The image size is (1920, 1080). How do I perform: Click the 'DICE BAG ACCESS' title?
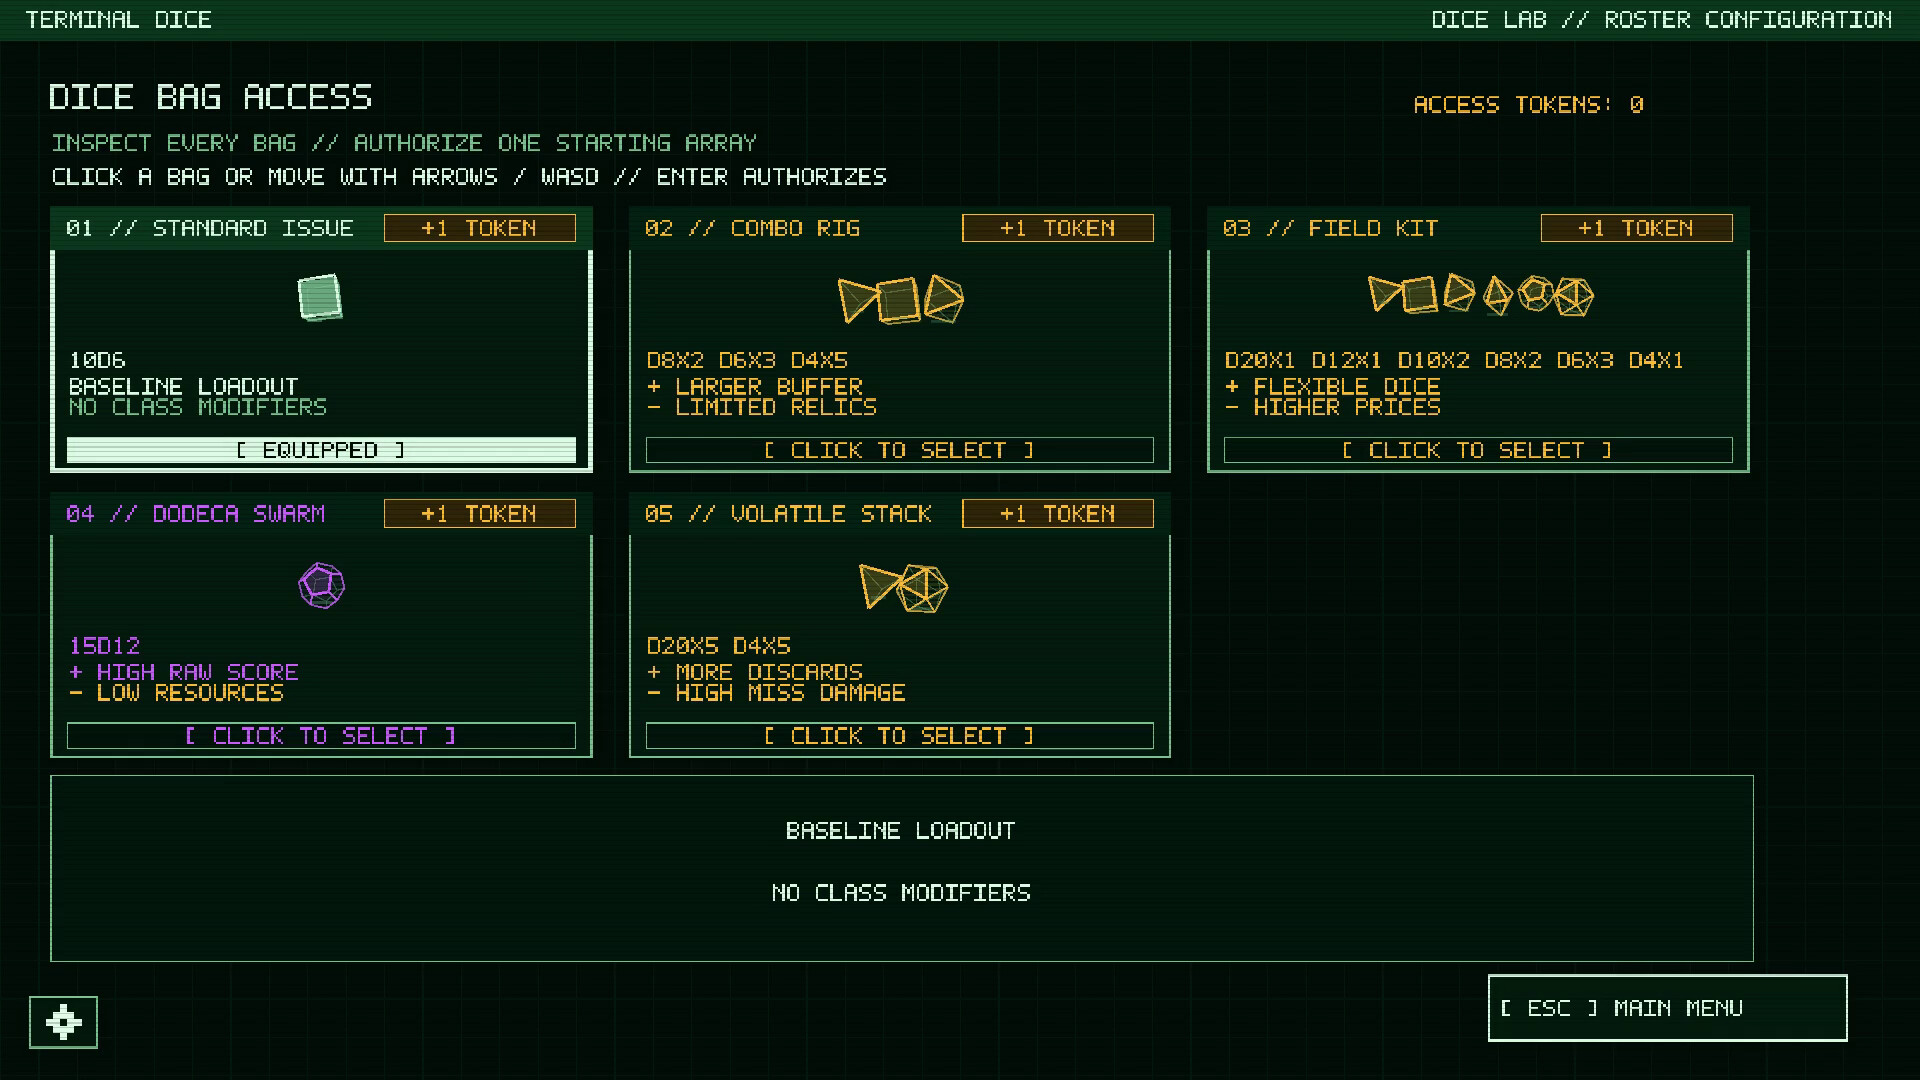click(x=210, y=97)
